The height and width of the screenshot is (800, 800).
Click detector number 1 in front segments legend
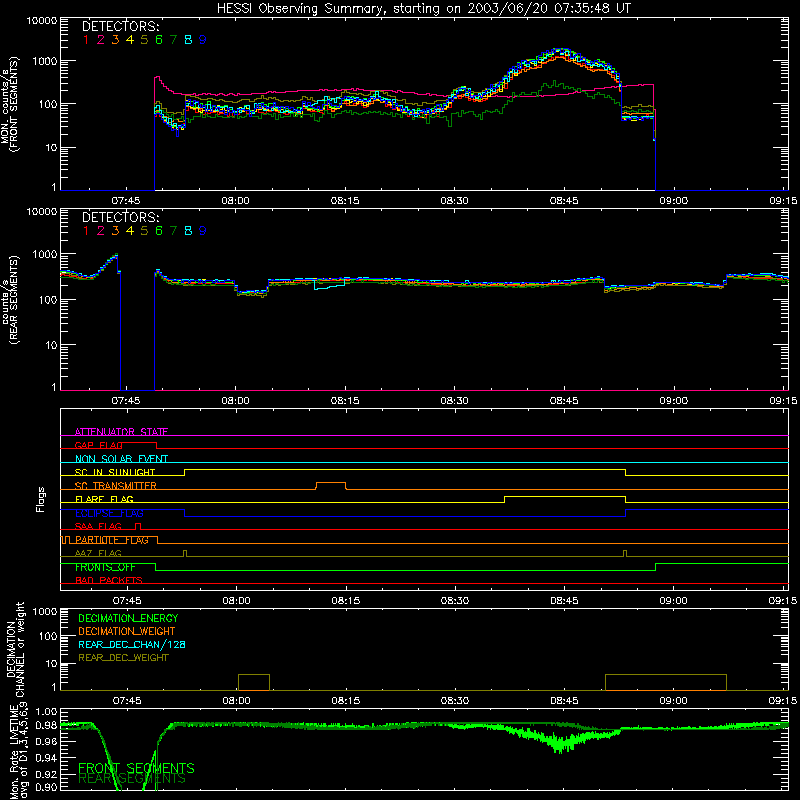(86, 40)
